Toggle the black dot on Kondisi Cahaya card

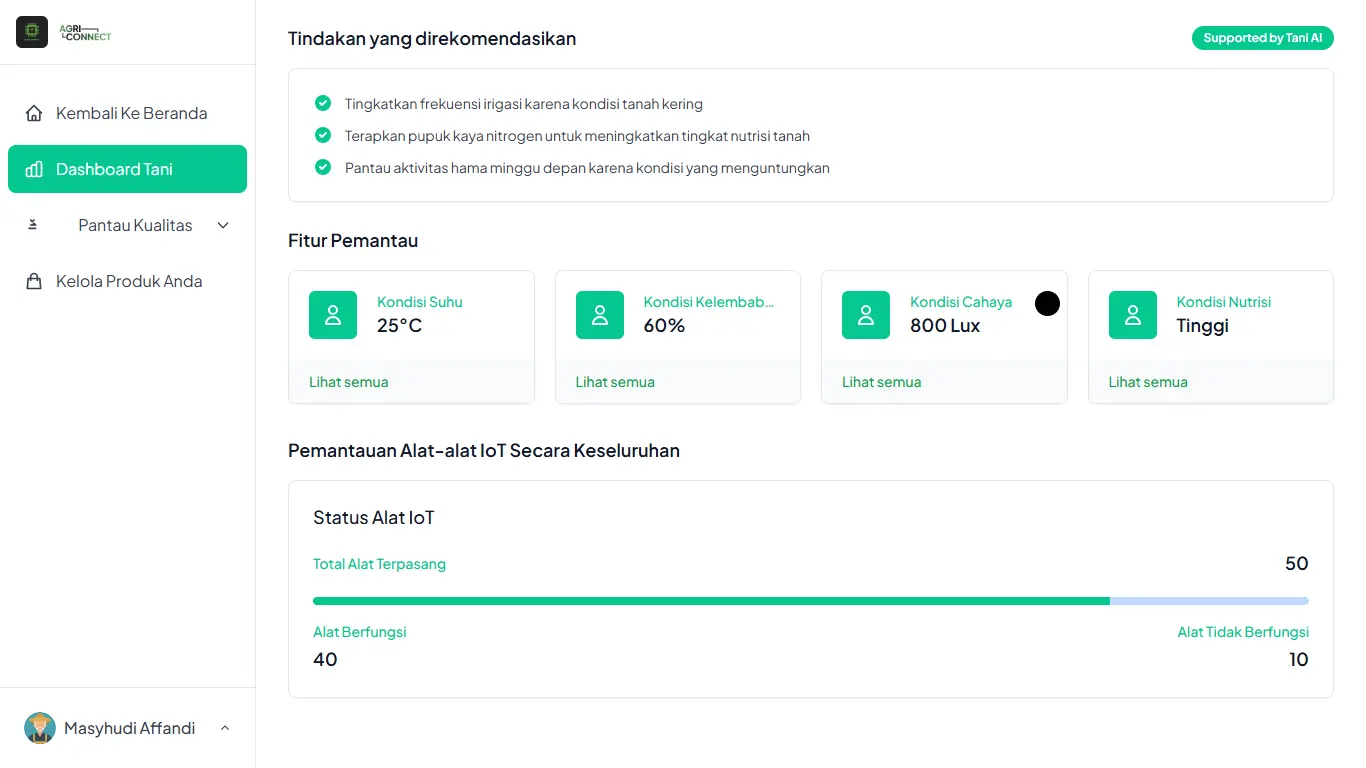click(x=1047, y=303)
